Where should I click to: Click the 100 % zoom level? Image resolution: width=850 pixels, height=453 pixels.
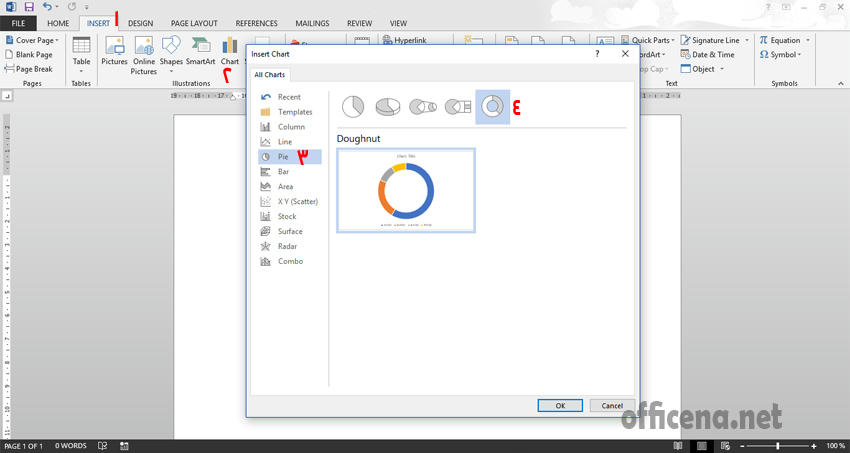pyautogui.click(x=835, y=446)
